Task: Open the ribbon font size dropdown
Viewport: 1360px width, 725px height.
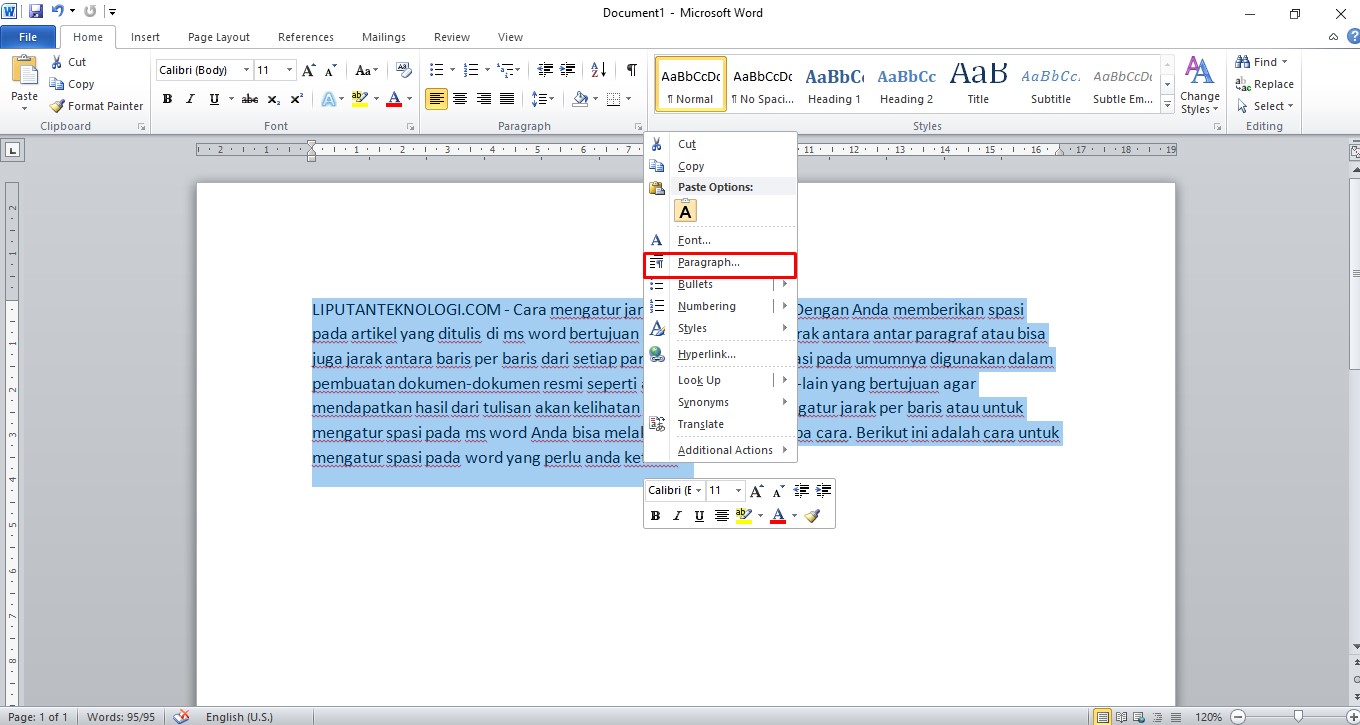Action: (290, 70)
